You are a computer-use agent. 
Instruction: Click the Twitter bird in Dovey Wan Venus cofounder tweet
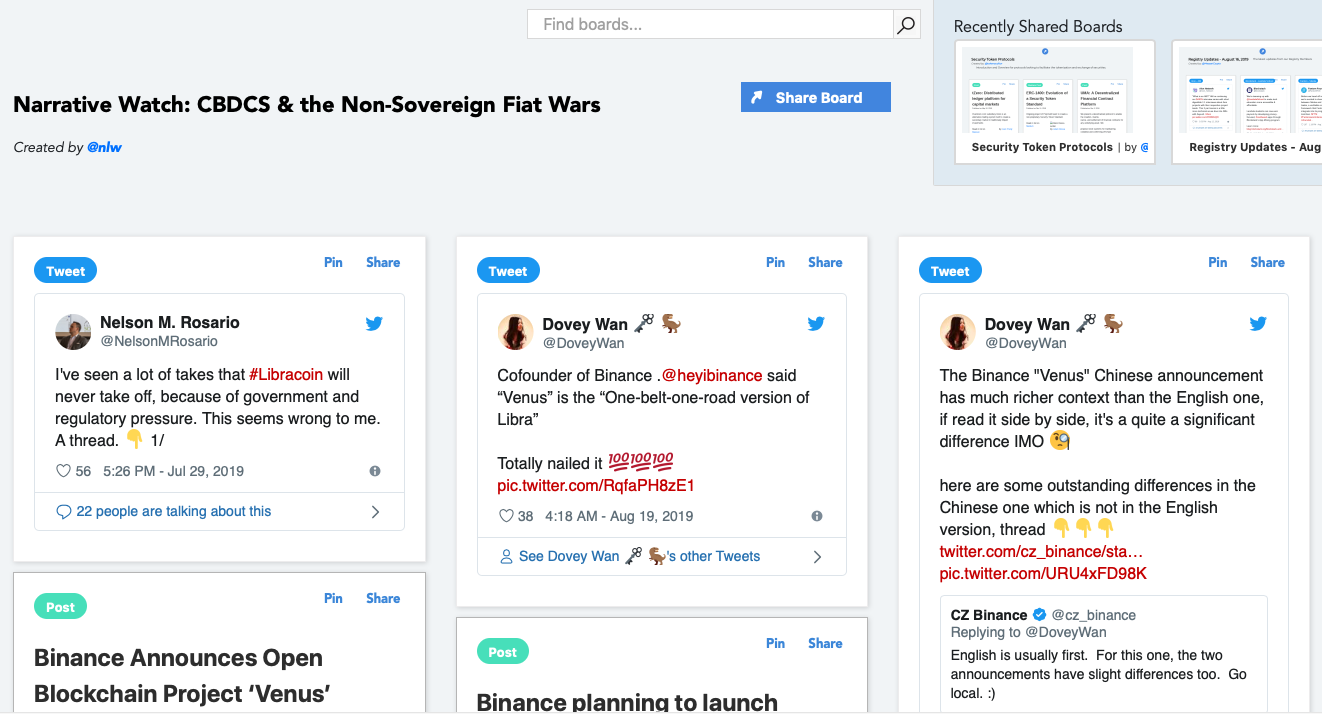coord(816,324)
